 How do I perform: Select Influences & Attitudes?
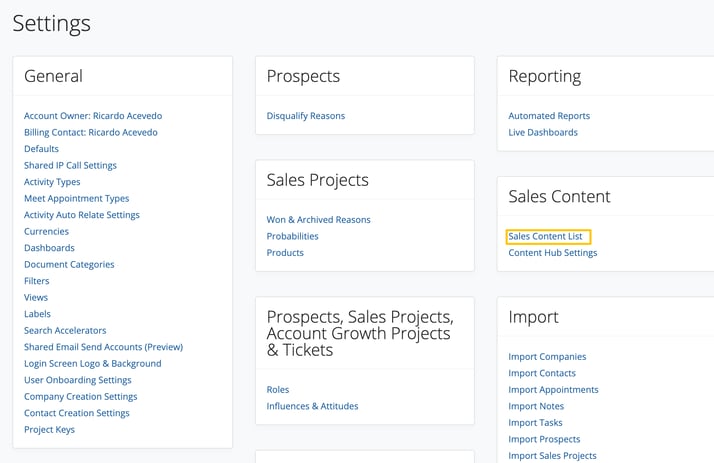click(312, 406)
